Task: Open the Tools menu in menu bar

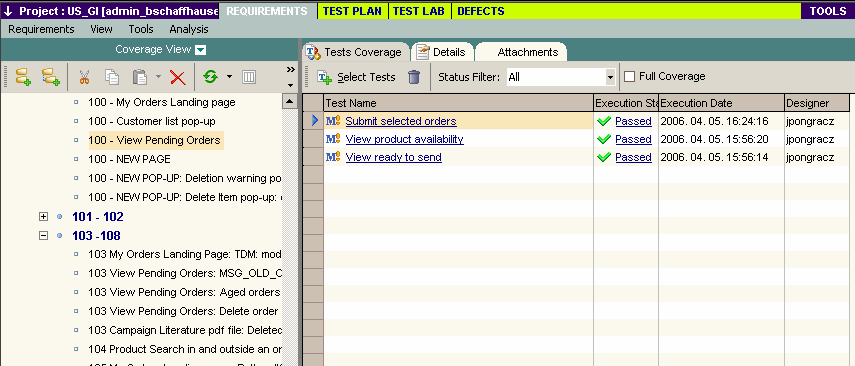Action: pyautogui.click(x=141, y=29)
